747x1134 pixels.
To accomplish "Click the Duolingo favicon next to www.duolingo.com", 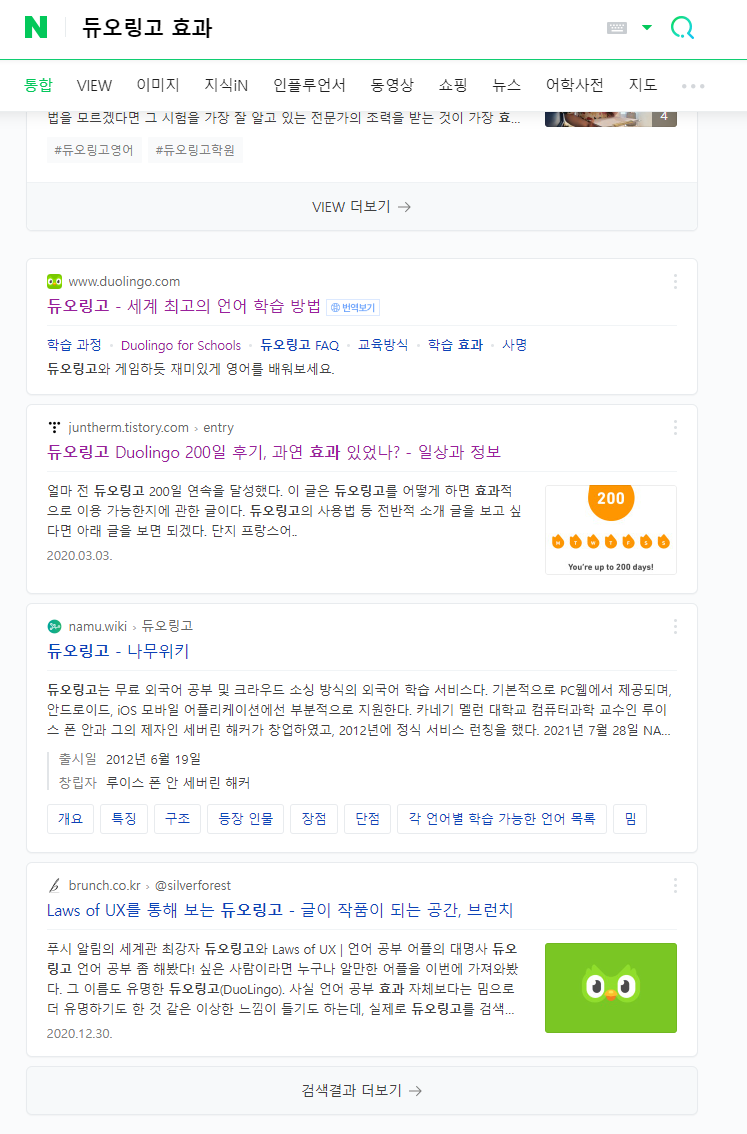I will (54, 281).
